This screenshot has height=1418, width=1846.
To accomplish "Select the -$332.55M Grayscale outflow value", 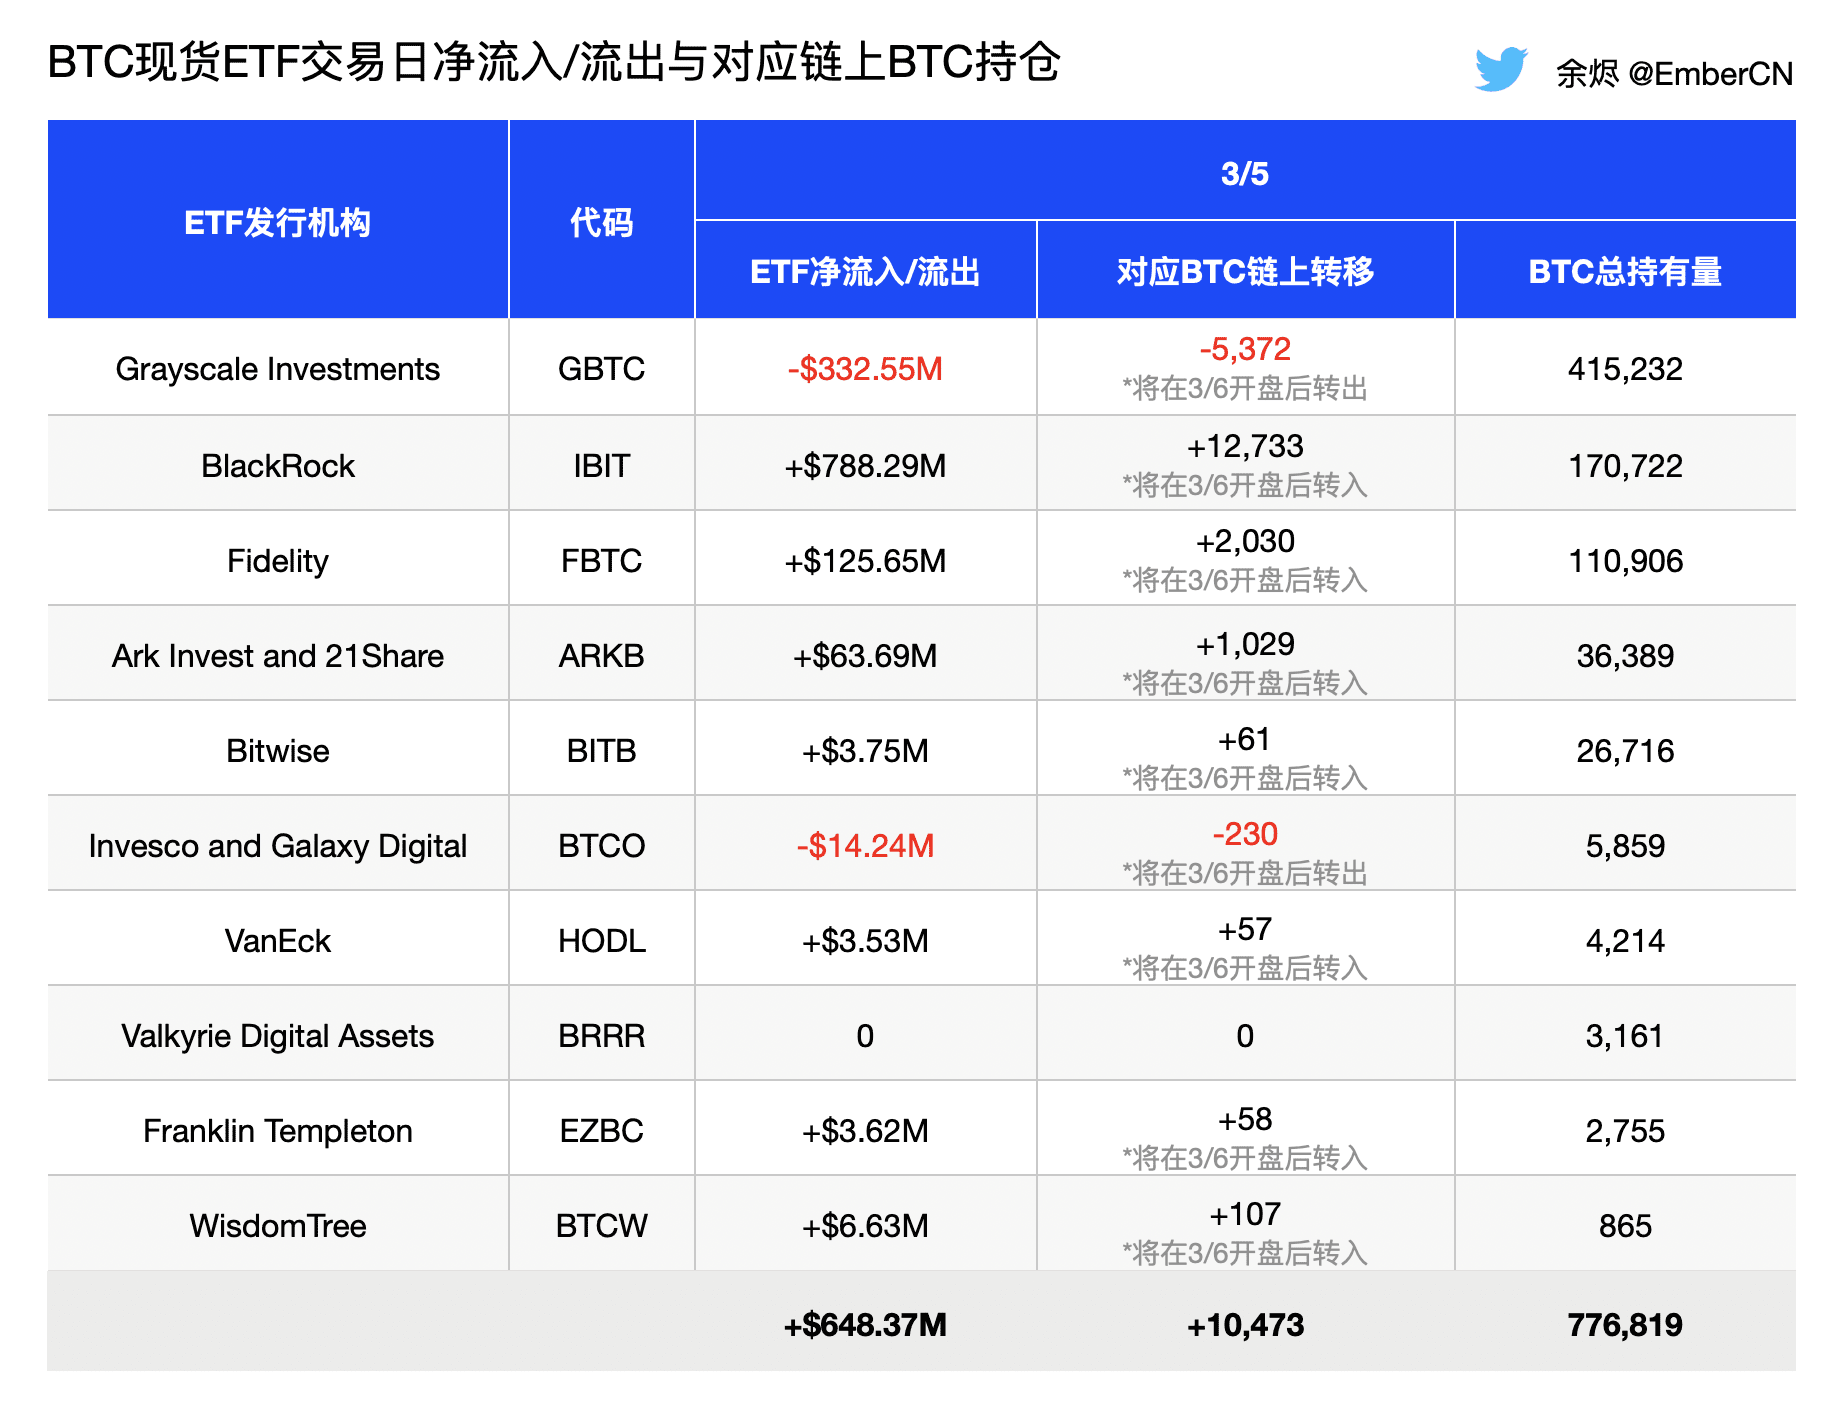I will tap(864, 368).
